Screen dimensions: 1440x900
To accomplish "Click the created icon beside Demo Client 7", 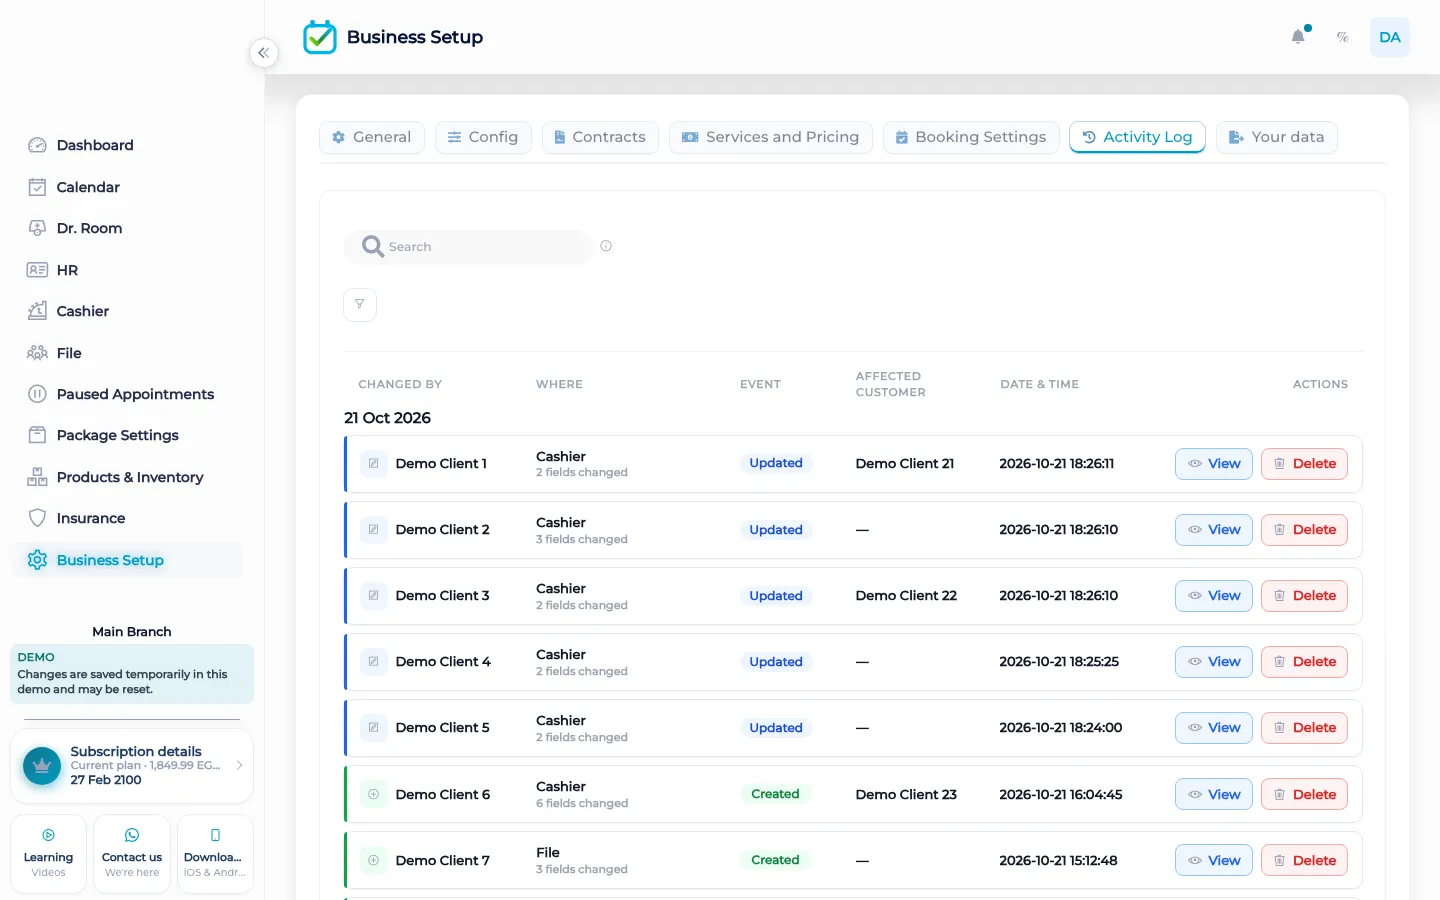I will 373,861.
